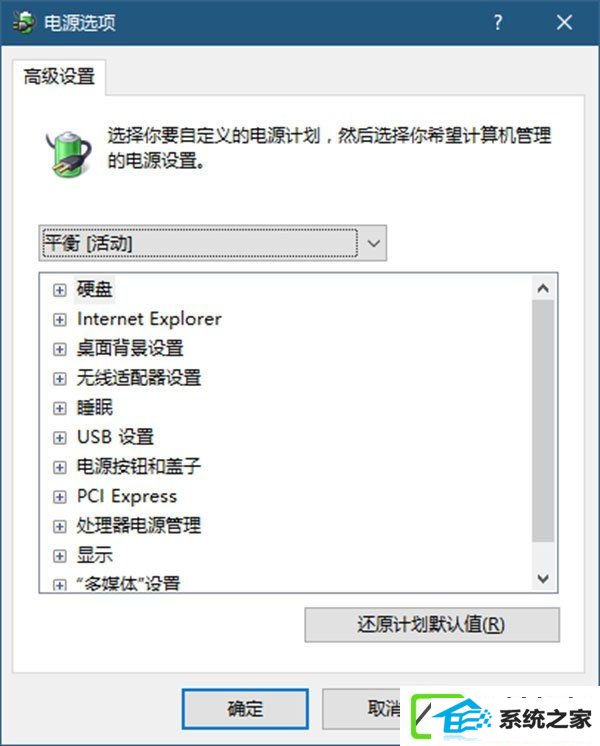Viewport: 600px width, 746px height.
Task: Click the scrollbar down arrow in settings list
Action: (x=543, y=579)
